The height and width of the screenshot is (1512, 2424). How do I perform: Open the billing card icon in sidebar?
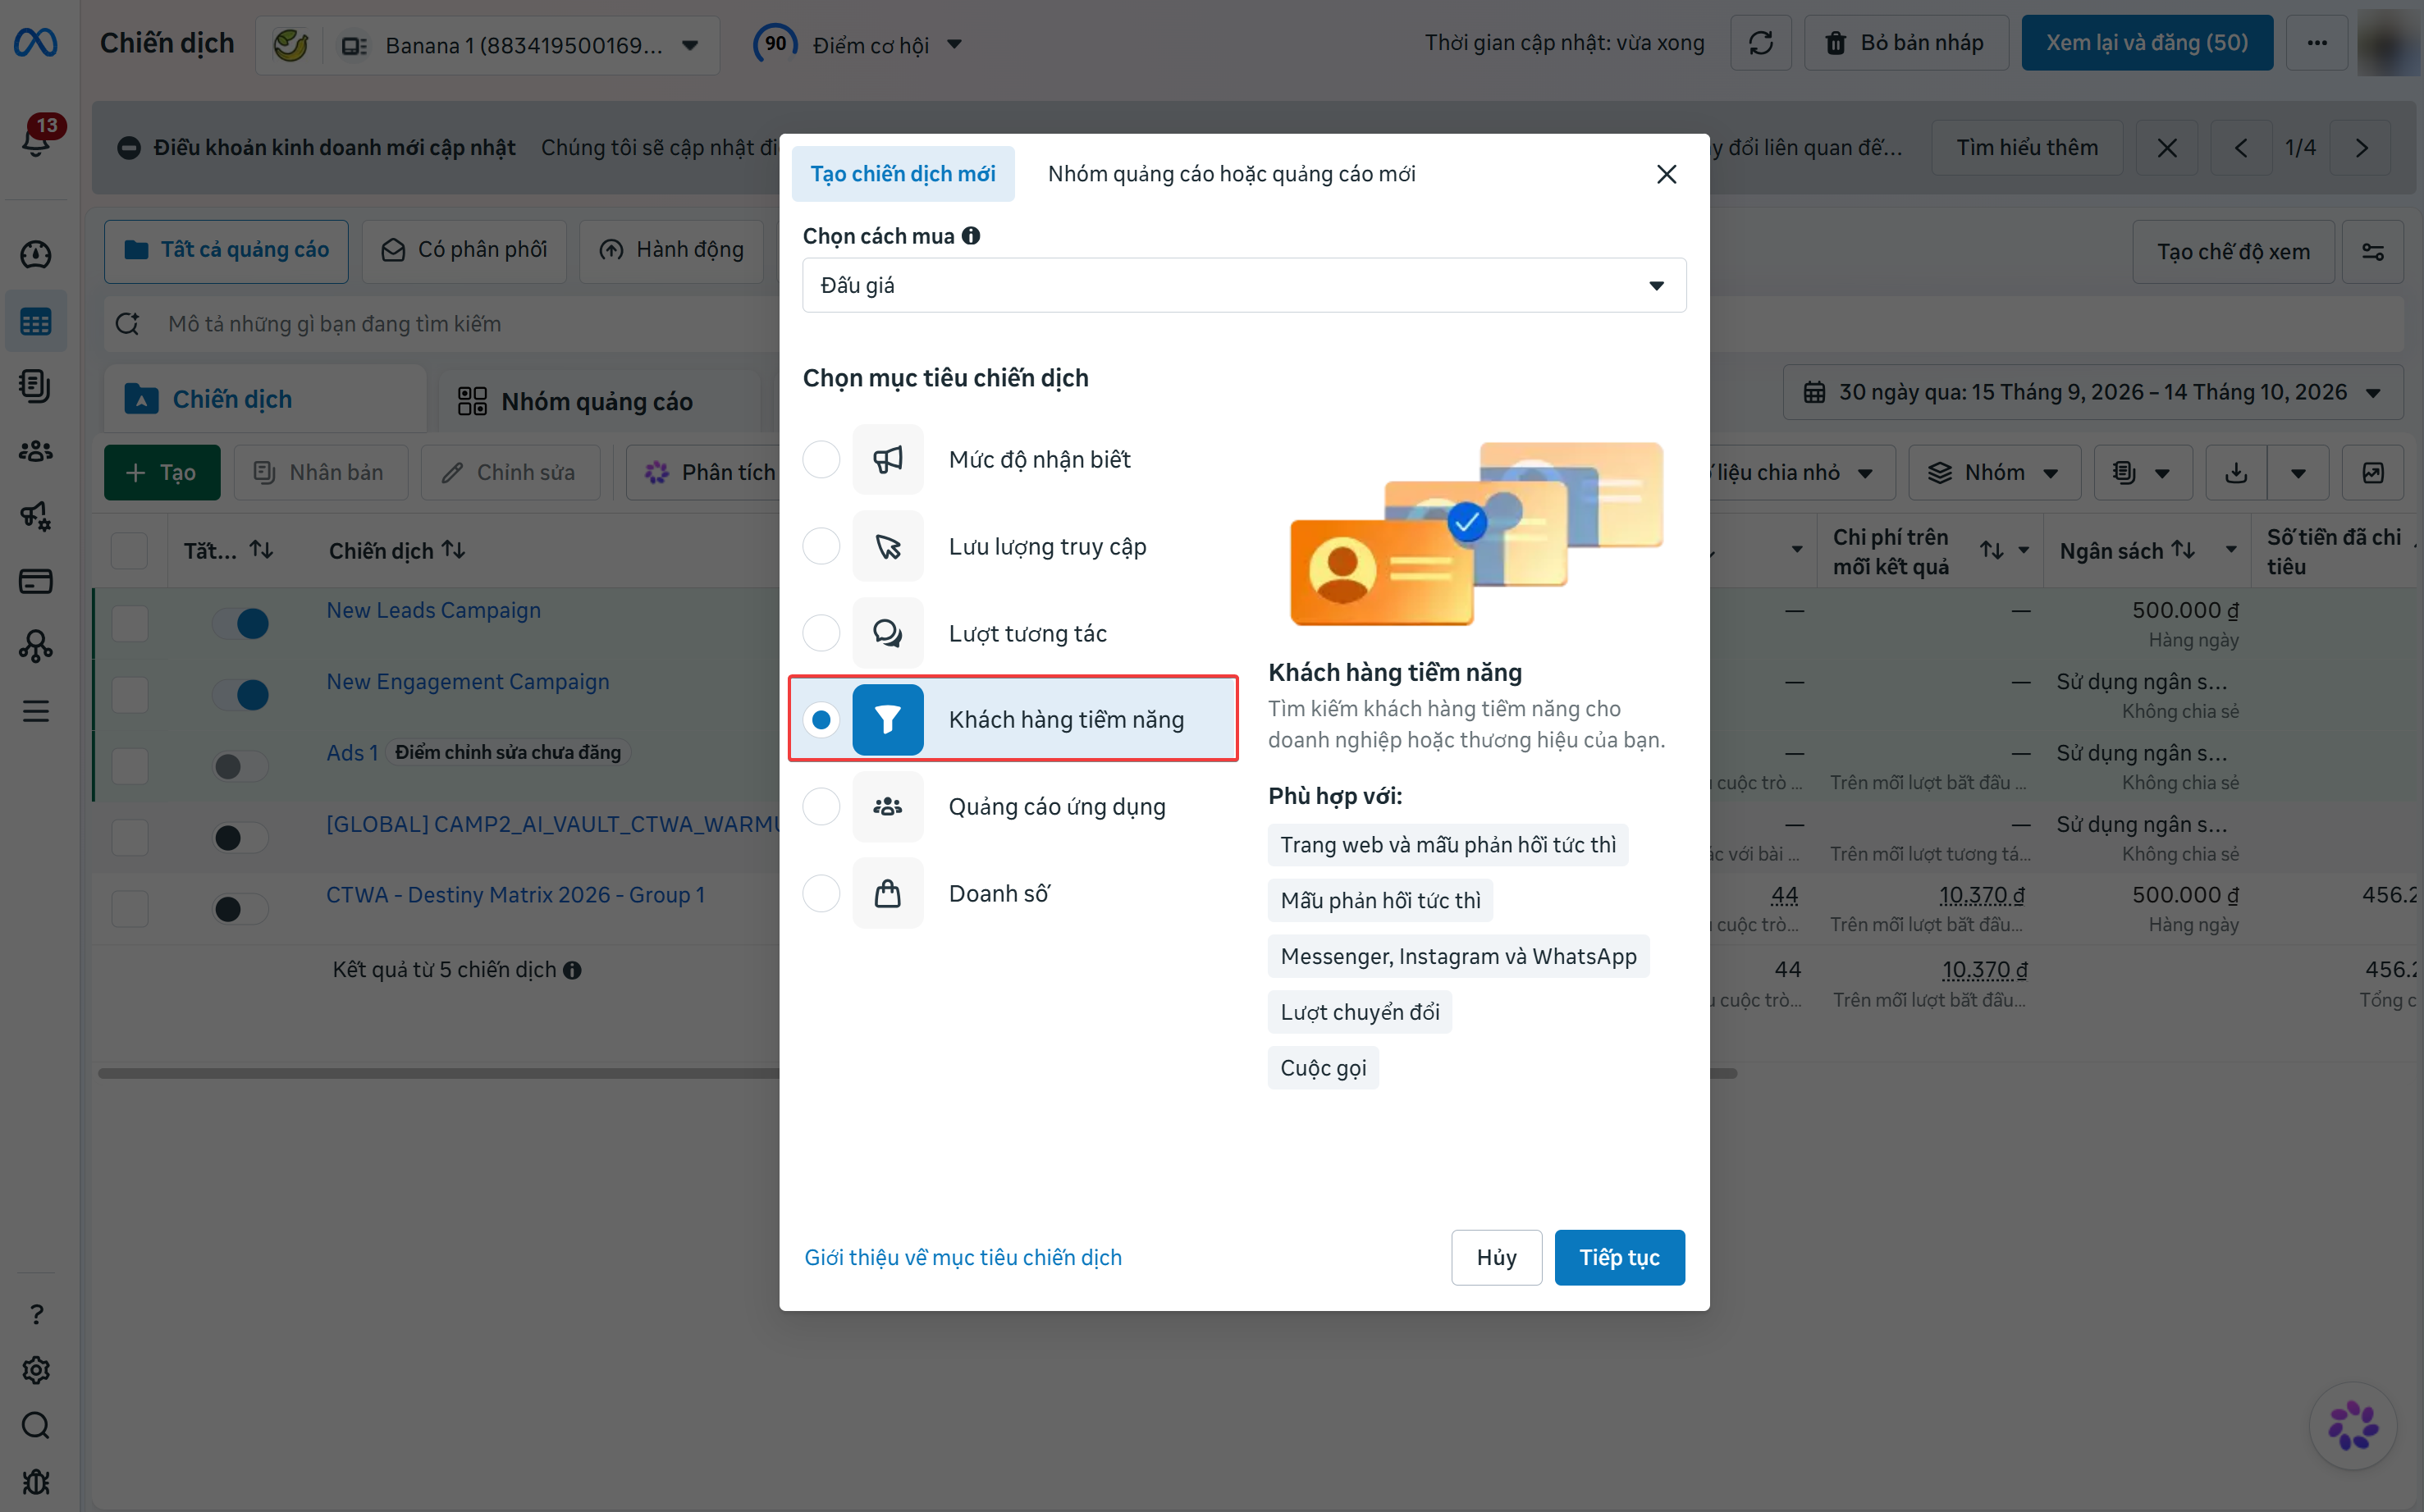pos(36,581)
